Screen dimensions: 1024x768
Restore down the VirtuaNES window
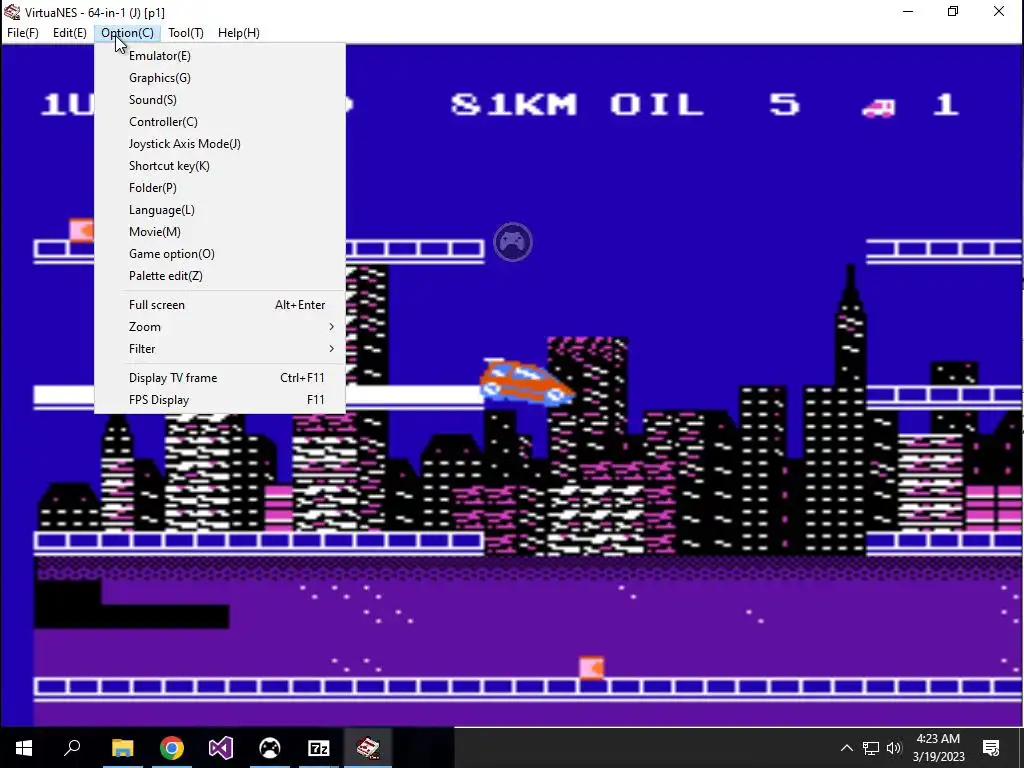click(953, 12)
